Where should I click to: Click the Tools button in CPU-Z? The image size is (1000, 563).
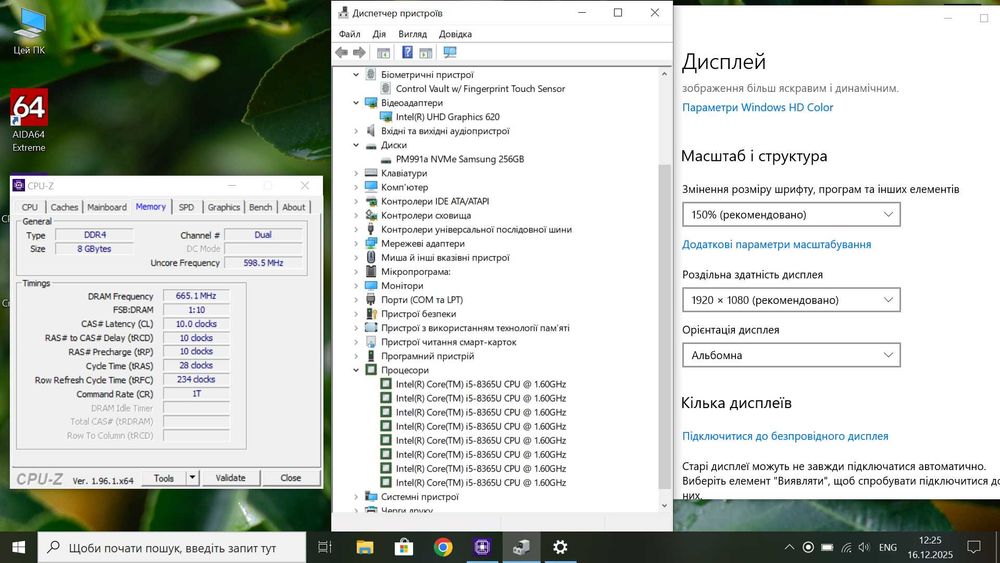163,478
